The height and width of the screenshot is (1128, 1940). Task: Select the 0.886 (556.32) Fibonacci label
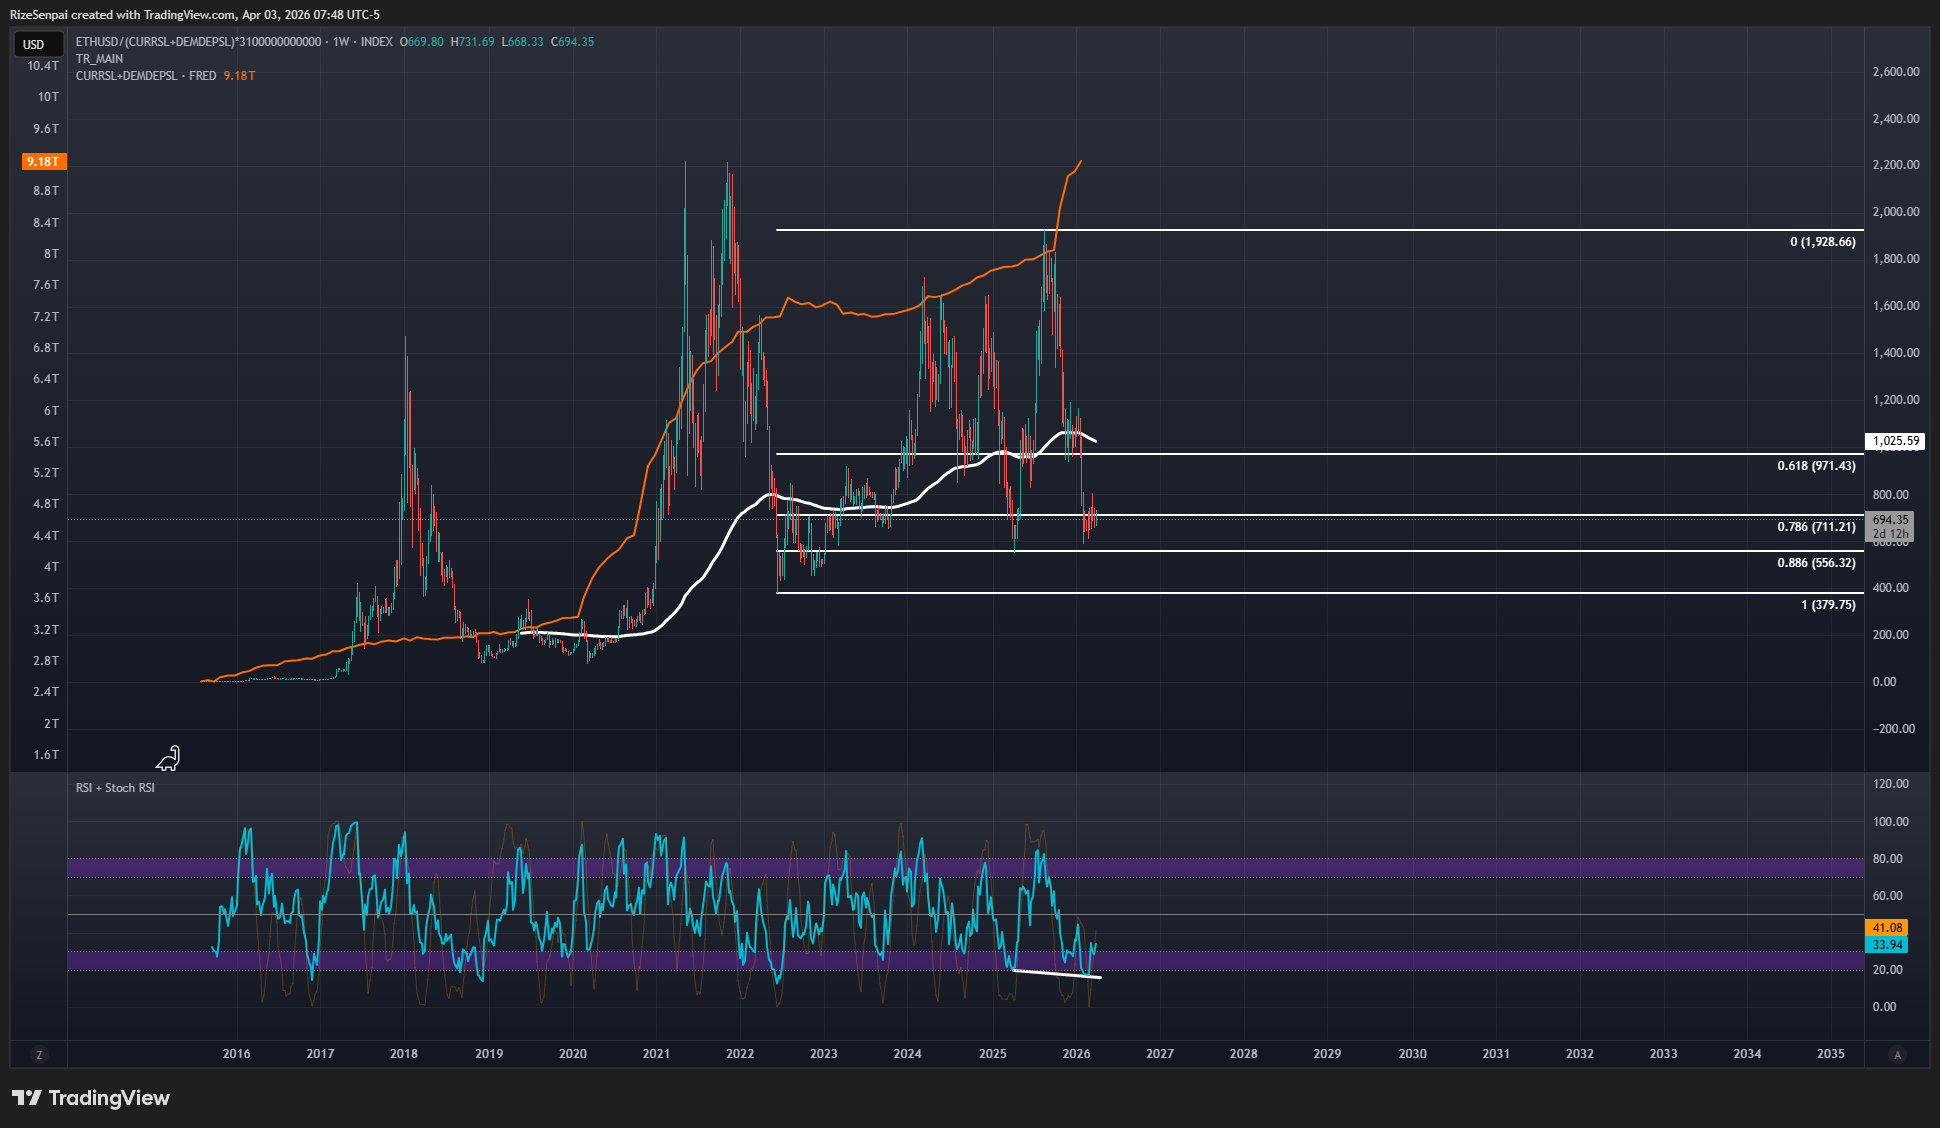tap(1816, 563)
